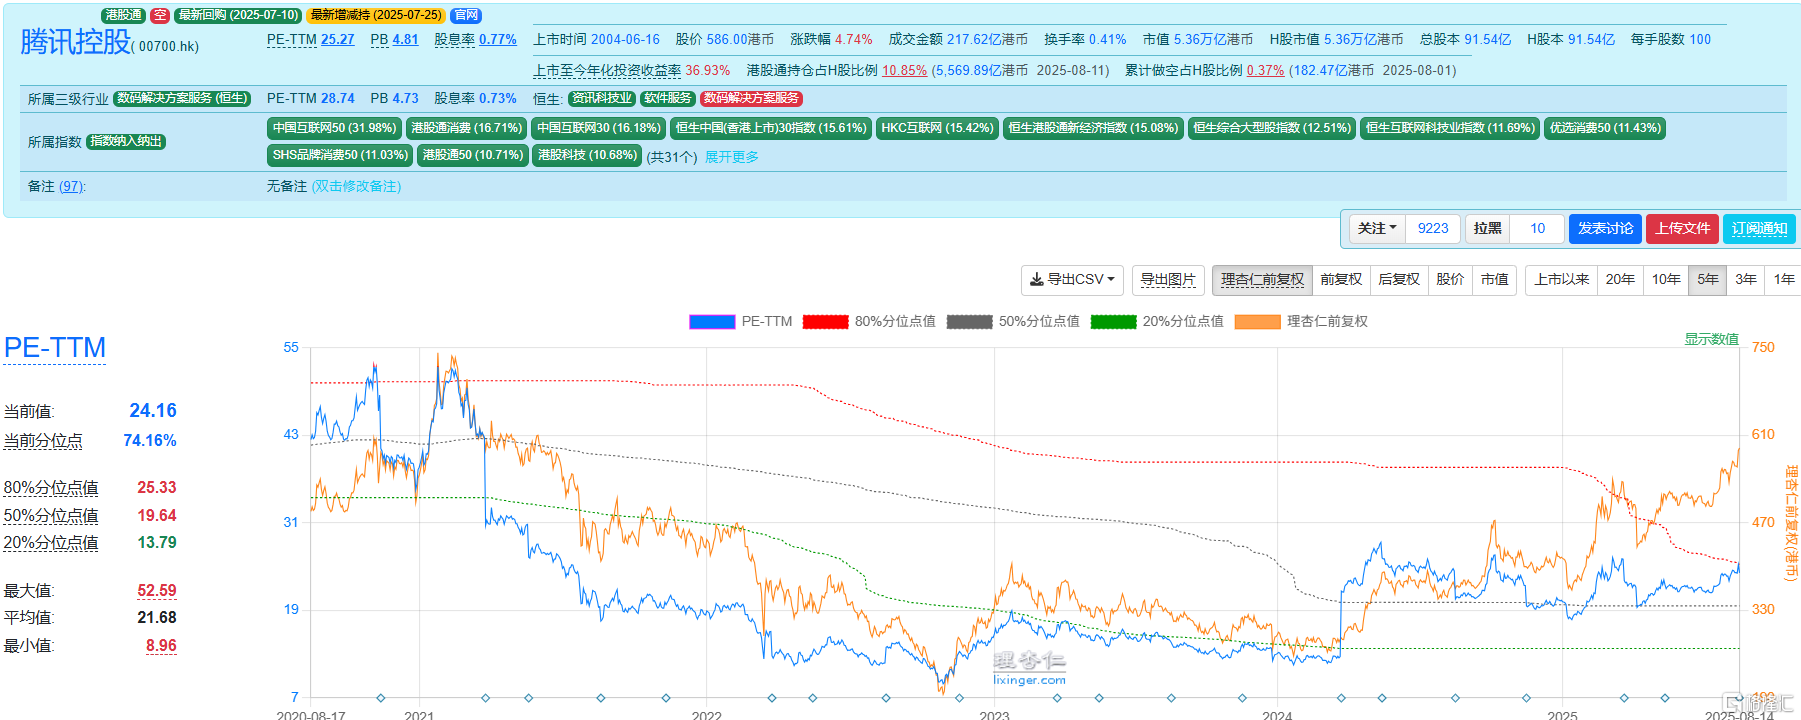Click the 港股通50 (10.71%) index tag
This screenshot has width=1801, height=720.
[473, 155]
